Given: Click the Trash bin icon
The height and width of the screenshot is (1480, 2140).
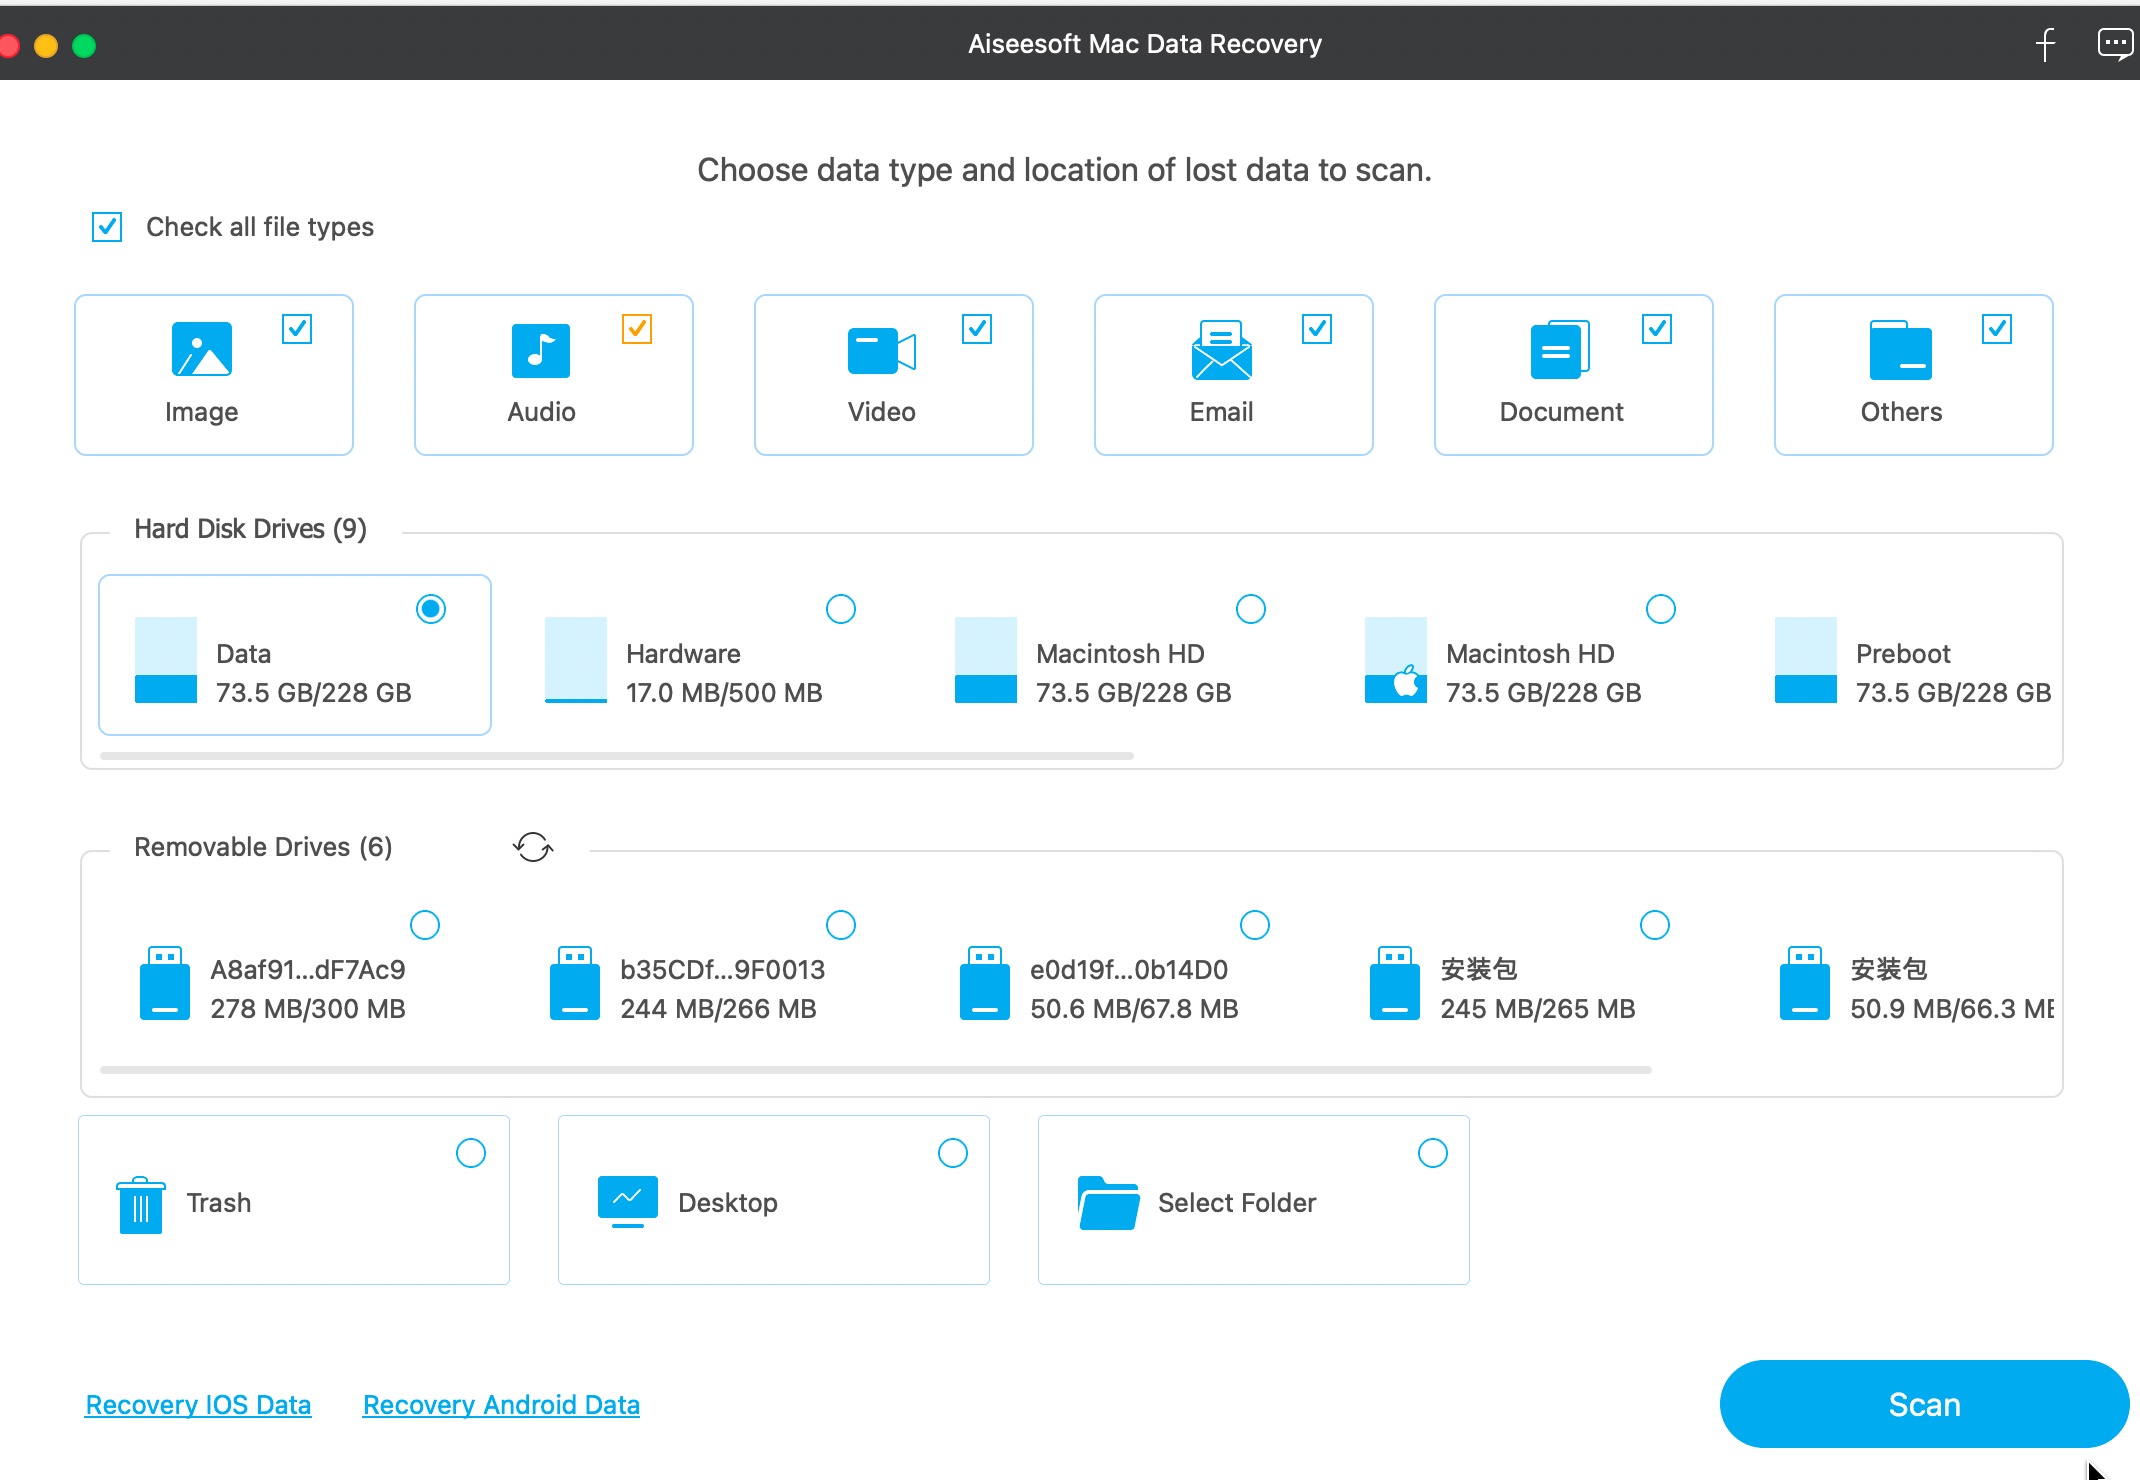Looking at the screenshot, I should point(141,1204).
